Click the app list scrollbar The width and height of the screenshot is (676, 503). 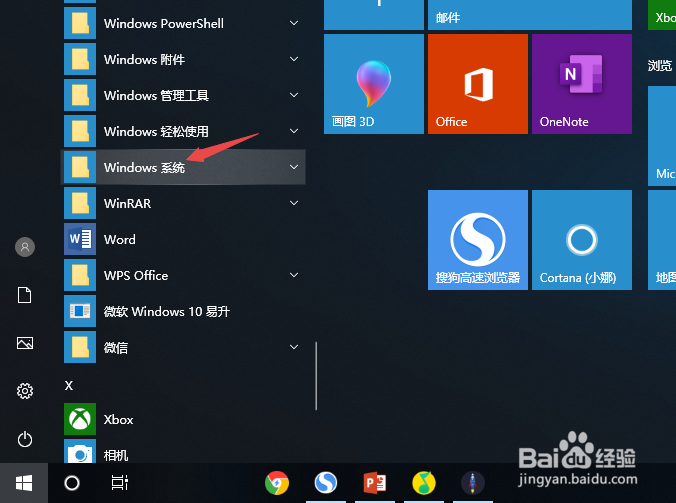point(316,376)
